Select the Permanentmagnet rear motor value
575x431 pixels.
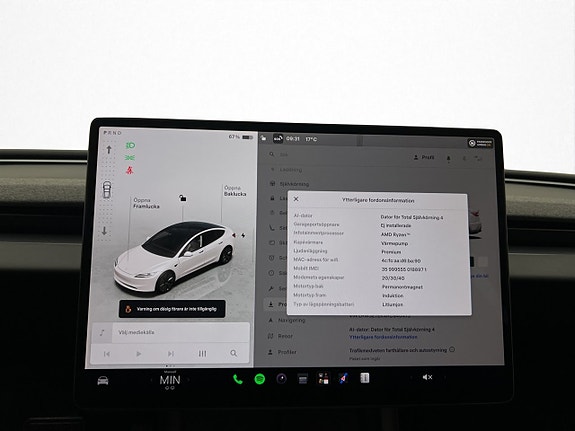(403, 287)
